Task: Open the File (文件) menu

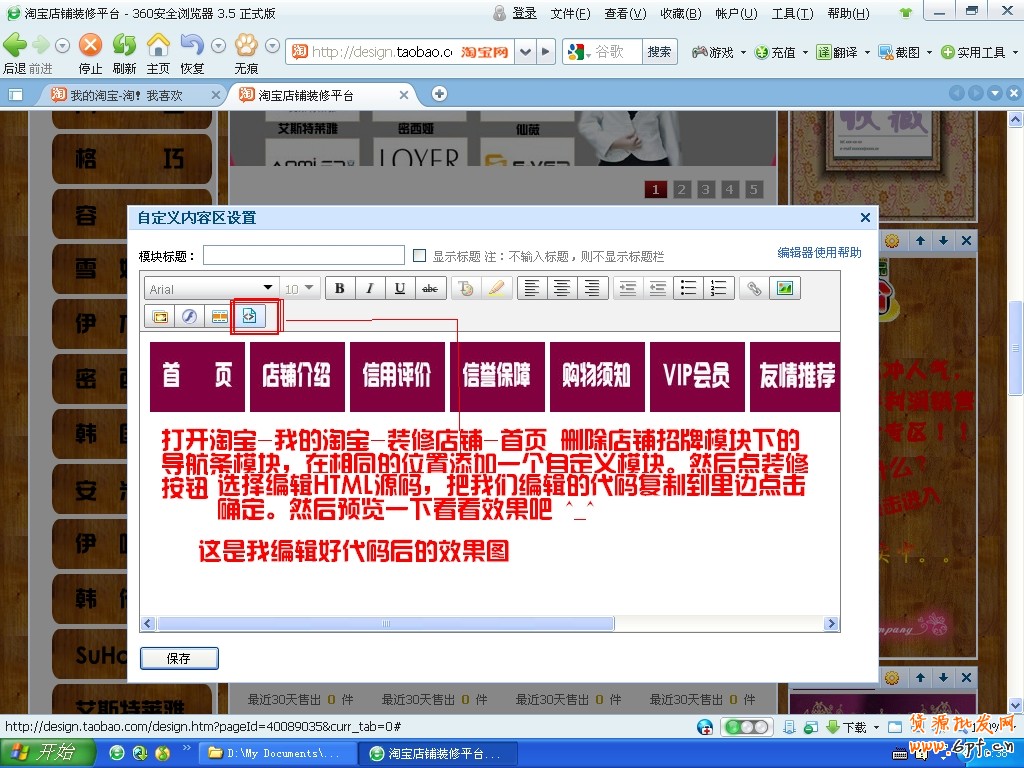Action: pyautogui.click(x=570, y=14)
